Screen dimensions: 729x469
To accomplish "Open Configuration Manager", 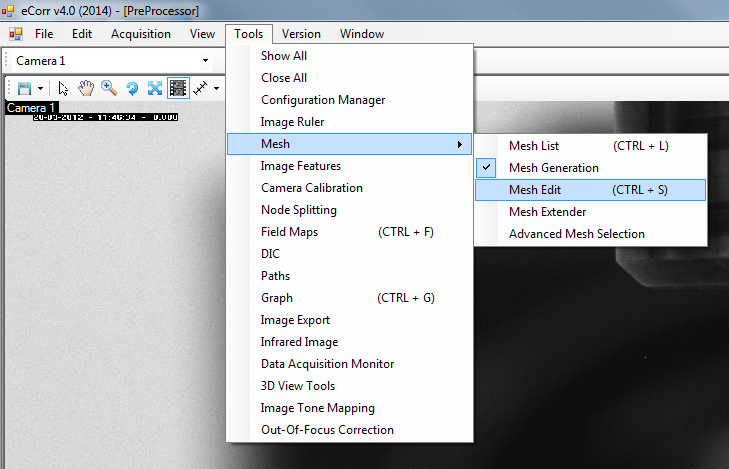I will click(349, 100).
